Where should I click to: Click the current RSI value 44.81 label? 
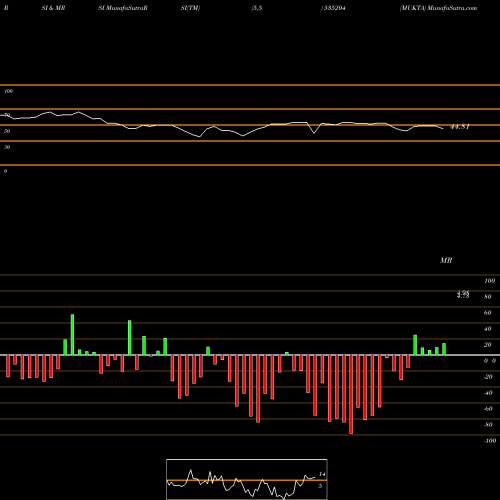point(460,127)
